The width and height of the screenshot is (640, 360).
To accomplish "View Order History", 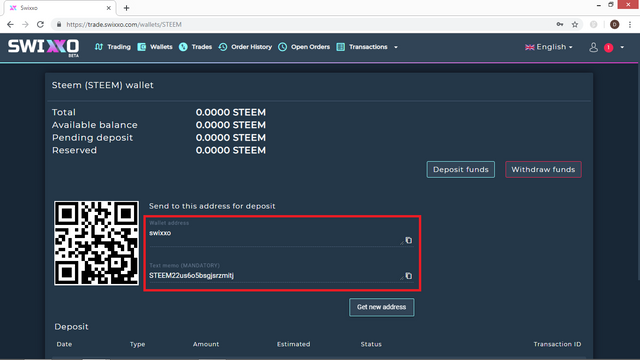I will coord(245,47).
